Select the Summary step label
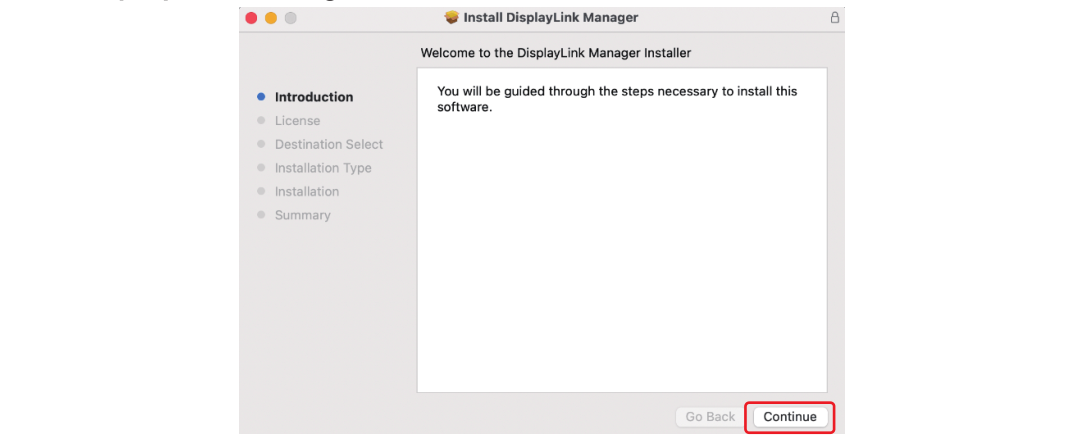The height and width of the screenshot is (447, 1081). pyautogui.click(x=302, y=215)
